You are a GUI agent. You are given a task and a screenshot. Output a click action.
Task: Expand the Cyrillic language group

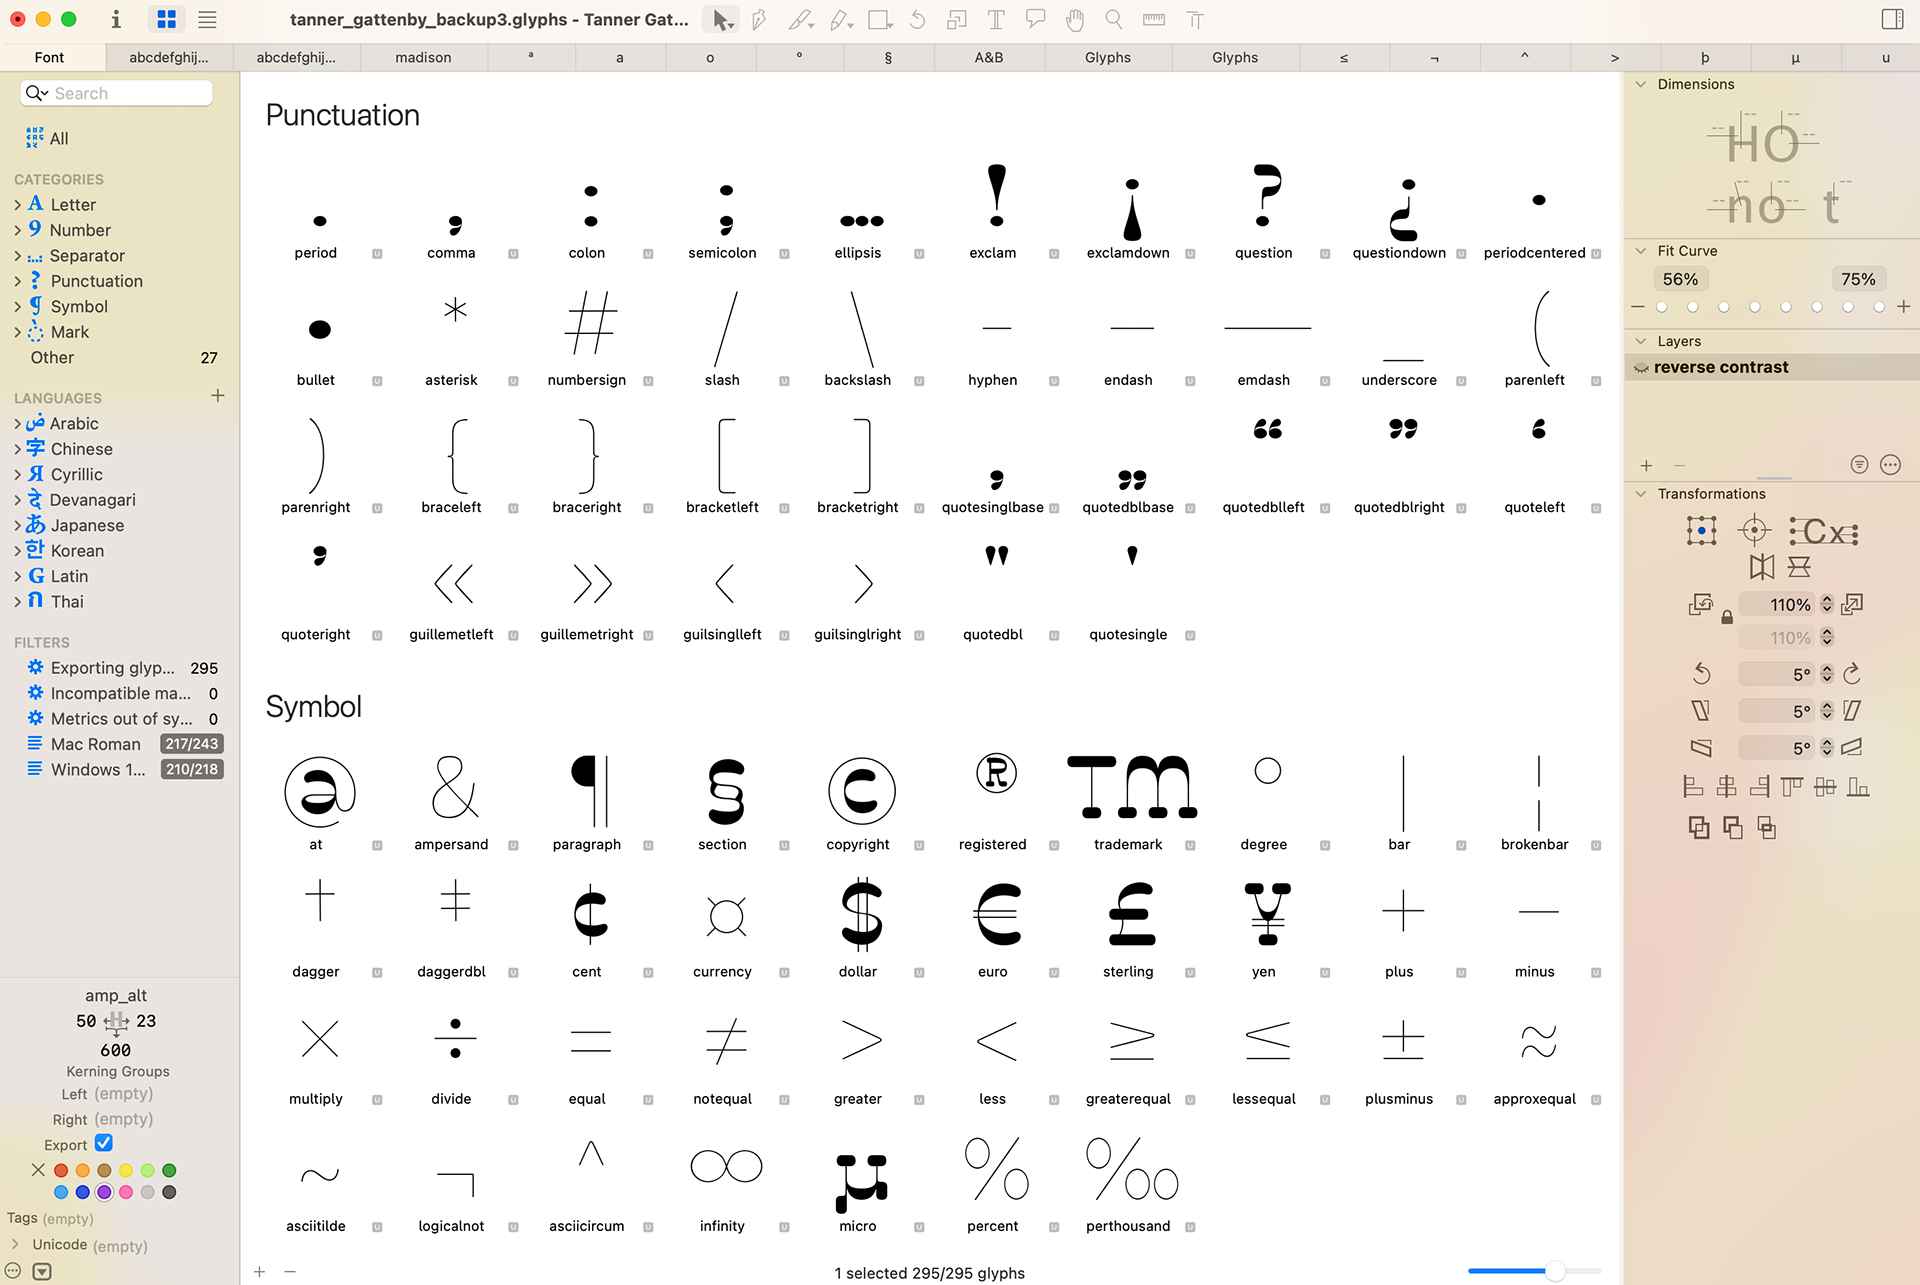point(17,475)
